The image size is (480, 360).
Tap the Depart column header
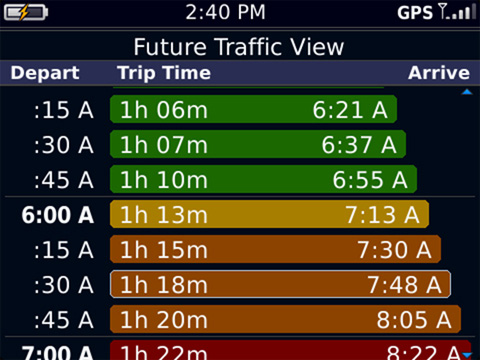click(x=45, y=73)
